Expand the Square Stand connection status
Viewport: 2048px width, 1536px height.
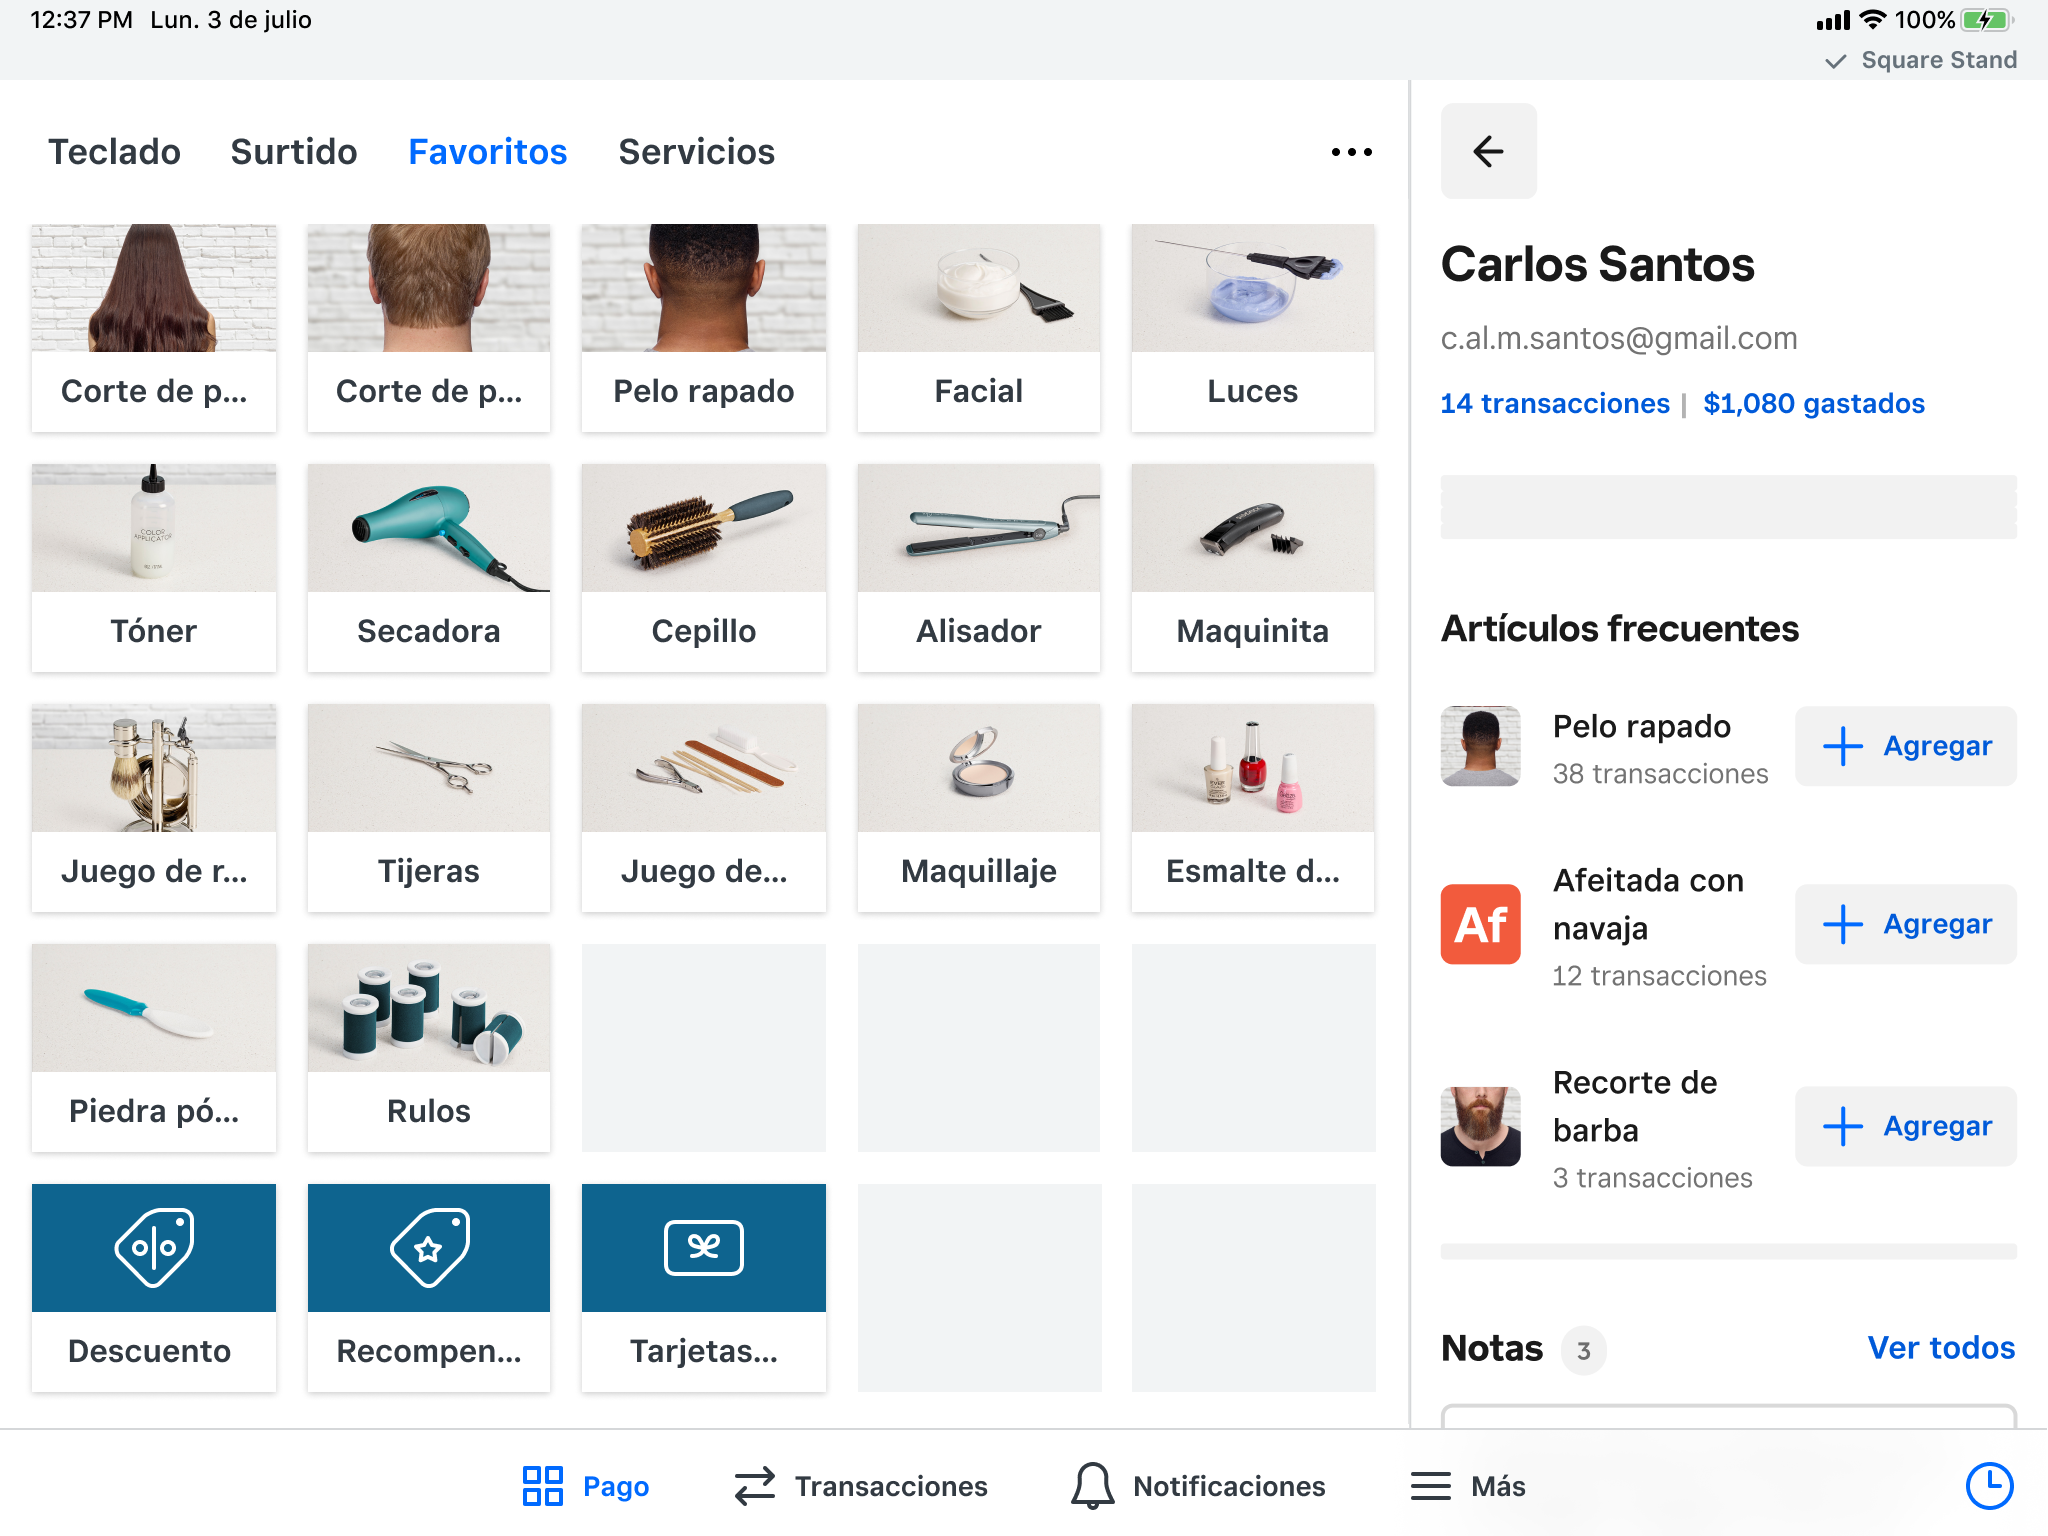(x=1921, y=60)
